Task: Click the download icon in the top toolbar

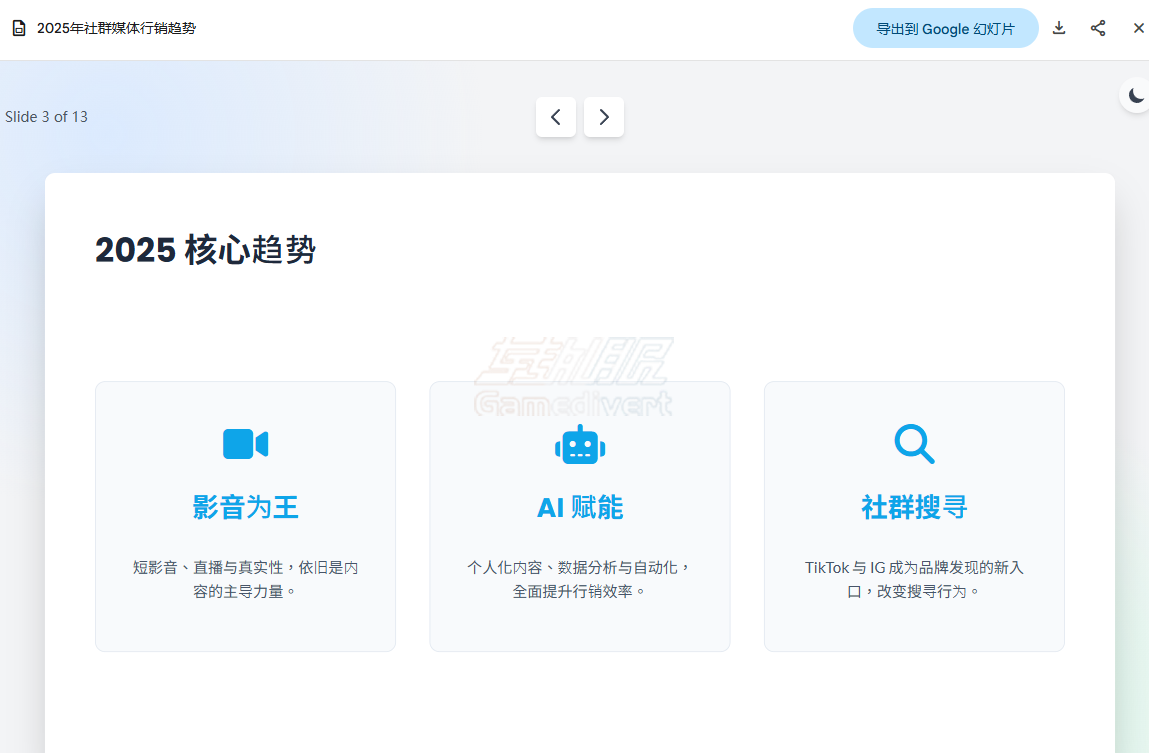Action: point(1059,28)
